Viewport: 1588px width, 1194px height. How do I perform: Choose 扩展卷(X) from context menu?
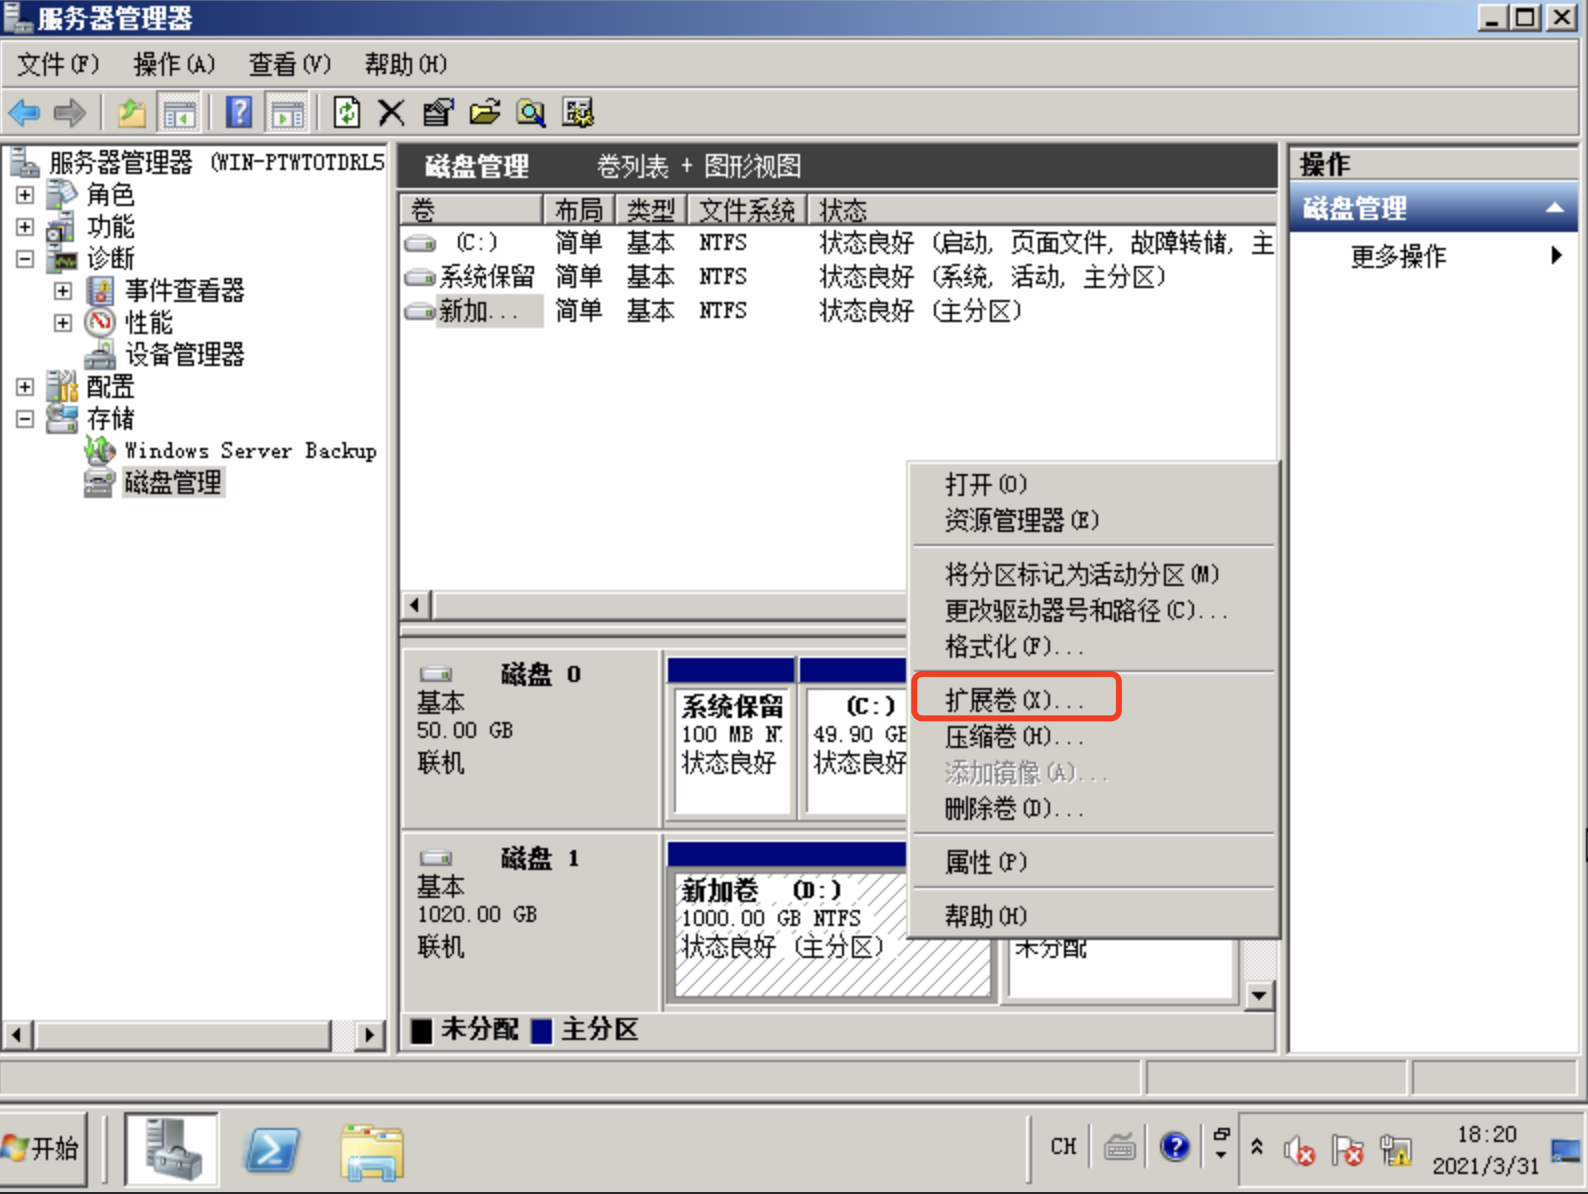(x=1095, y=700)
